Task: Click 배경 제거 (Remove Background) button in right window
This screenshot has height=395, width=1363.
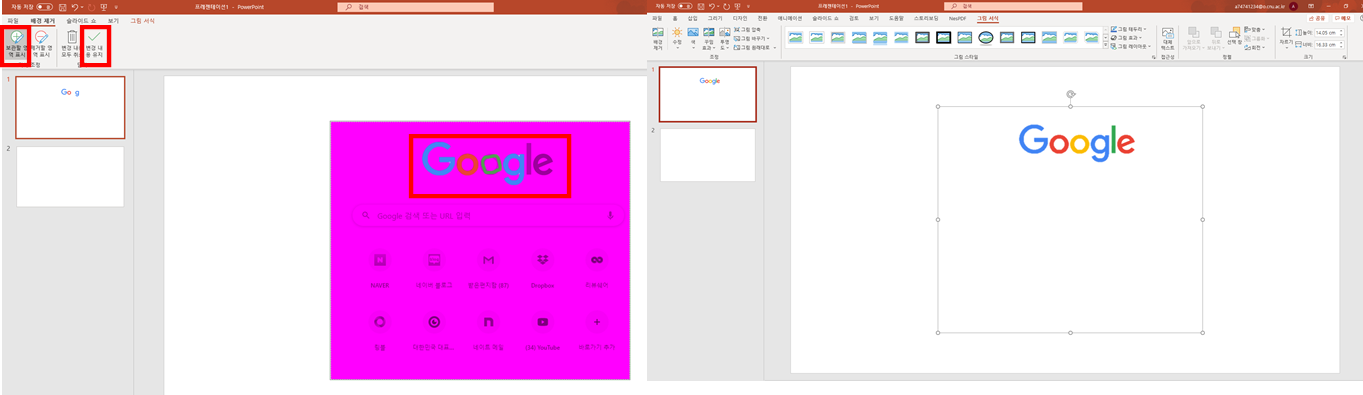Action: click(658, 39)
